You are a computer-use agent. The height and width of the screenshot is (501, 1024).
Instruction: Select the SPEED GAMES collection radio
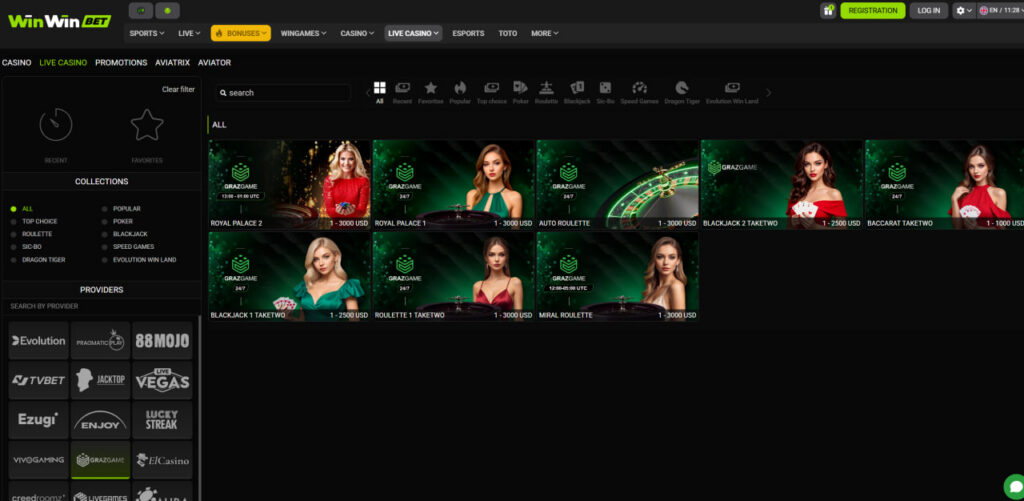point(104,247)
